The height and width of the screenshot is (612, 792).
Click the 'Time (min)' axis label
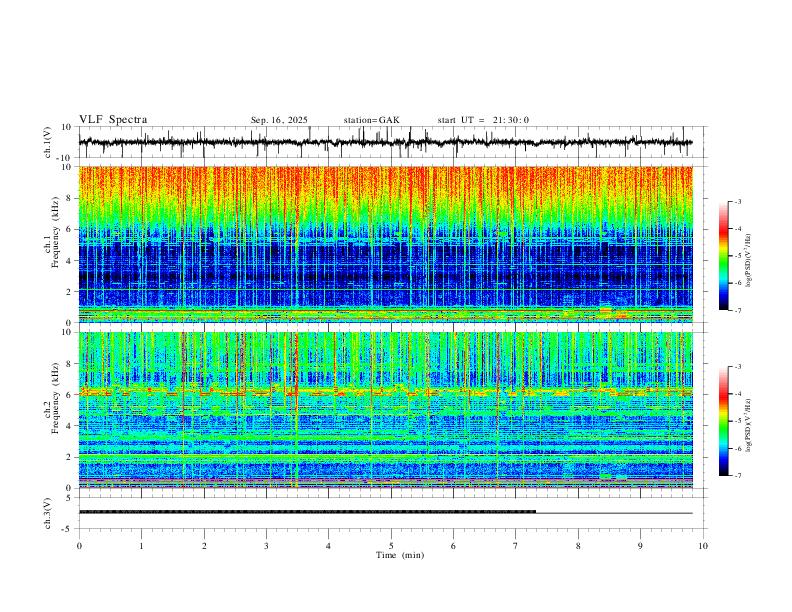point(400,555)
